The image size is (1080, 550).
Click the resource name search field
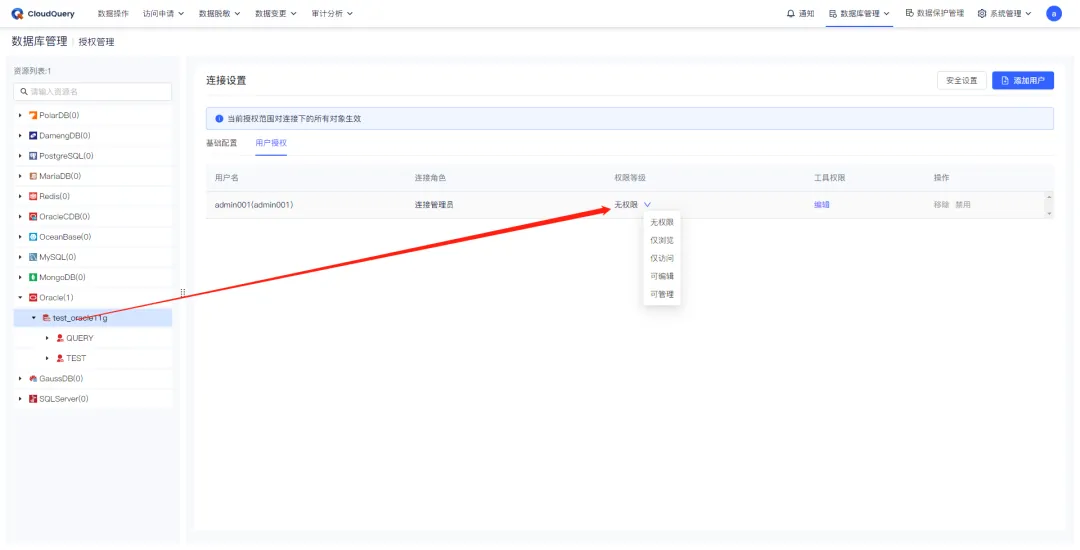tap(93, 91)
